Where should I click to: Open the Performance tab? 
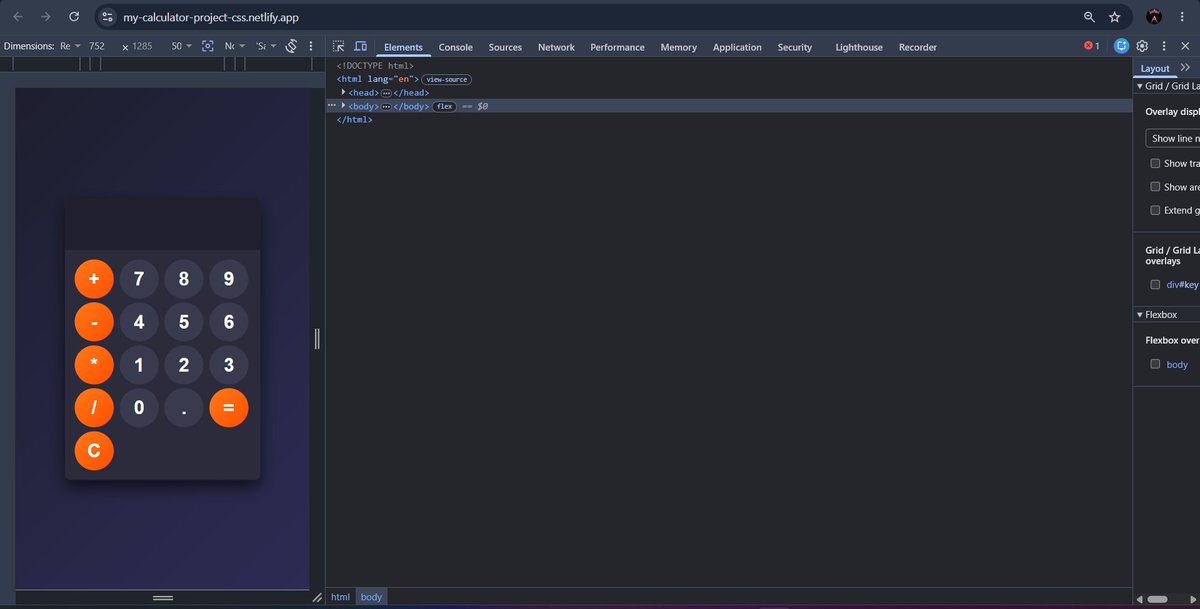tap(617, 47)
